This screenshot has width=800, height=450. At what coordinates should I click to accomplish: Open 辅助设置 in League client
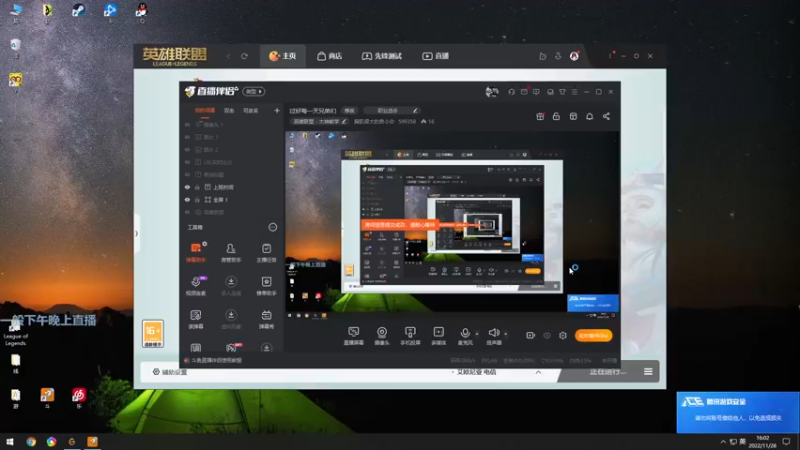coord(170,372)
